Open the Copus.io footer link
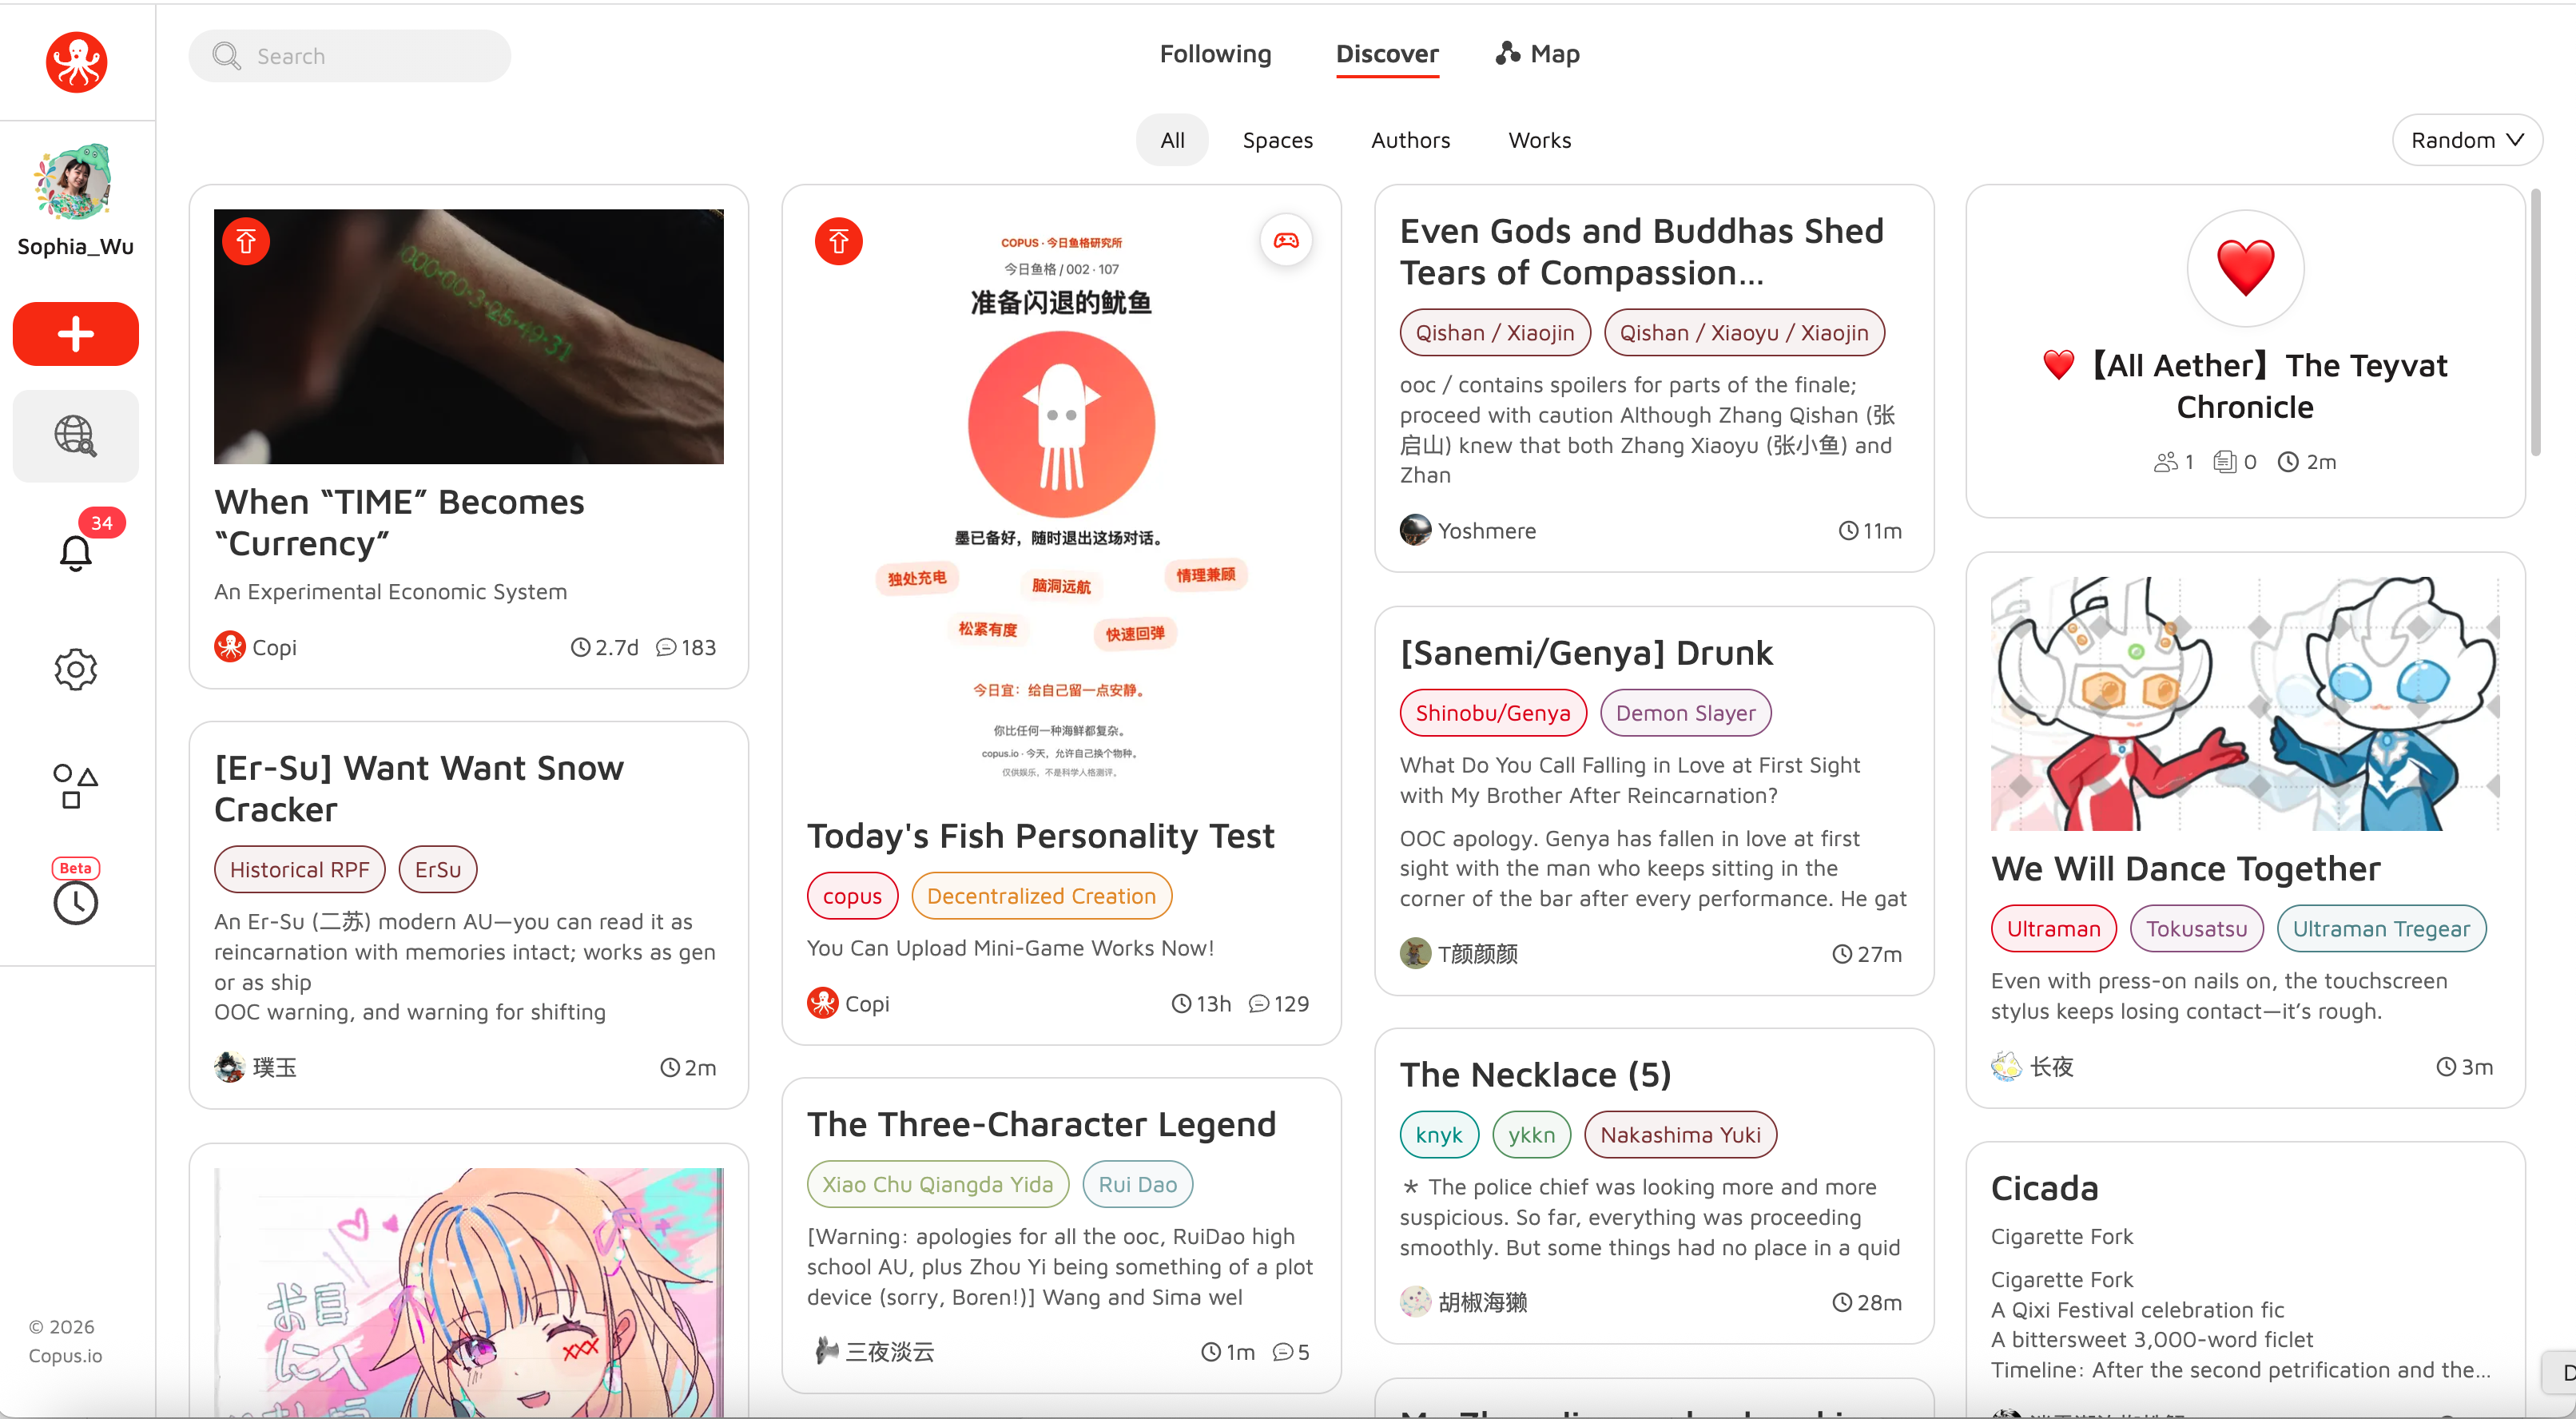Viewport: 2576px width, 1419px height. pos(65,1356)
